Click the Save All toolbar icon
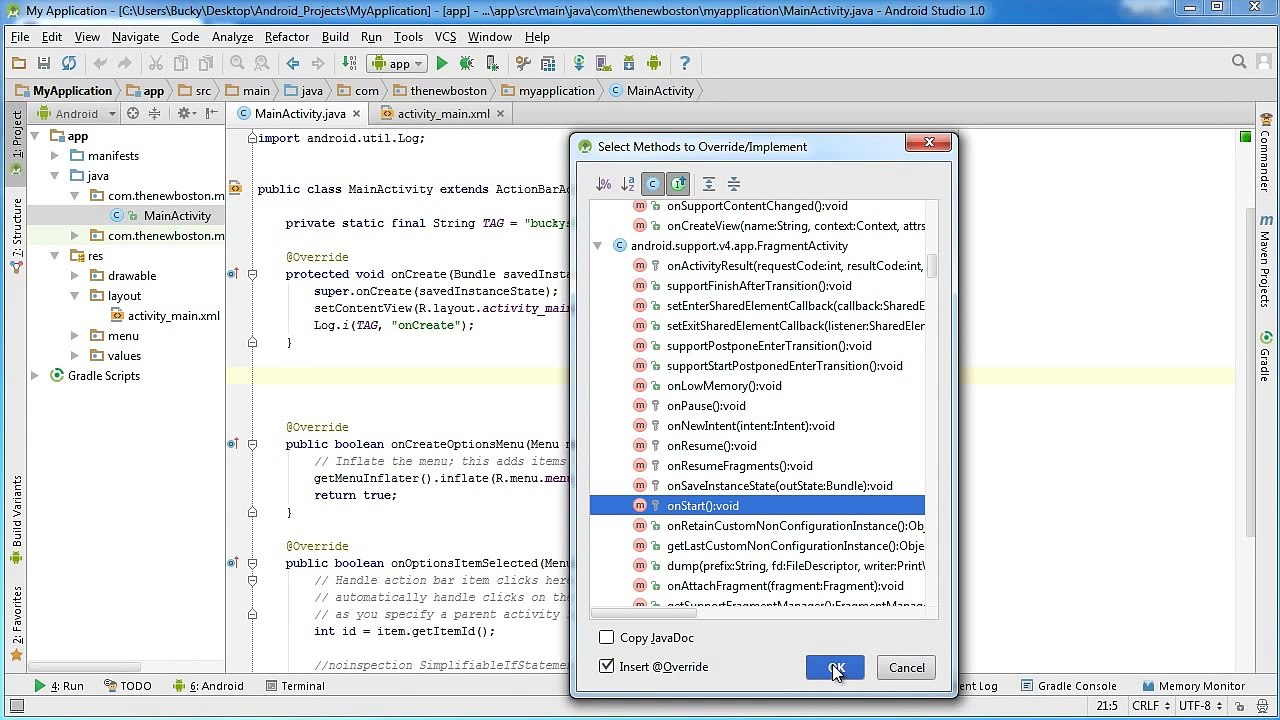This screenshot has width=1280, height=720. click(44, 63)
